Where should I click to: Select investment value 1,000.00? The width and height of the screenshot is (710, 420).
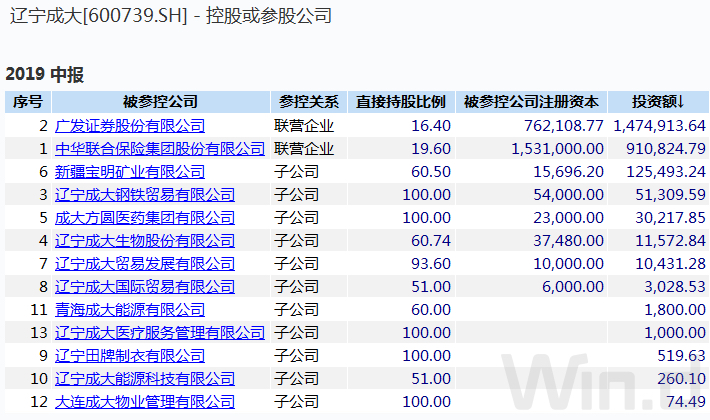pos(675,333)
